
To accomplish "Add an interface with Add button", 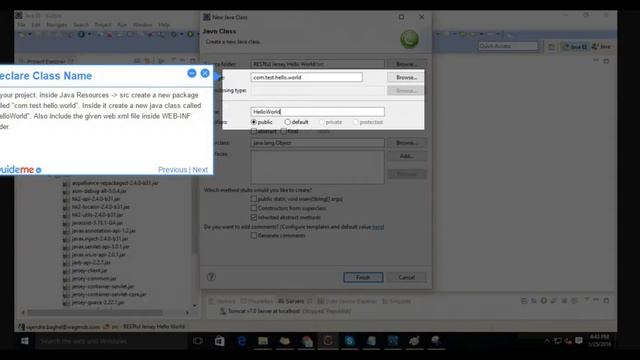I will pyautogui.click(x=406, y=156).
